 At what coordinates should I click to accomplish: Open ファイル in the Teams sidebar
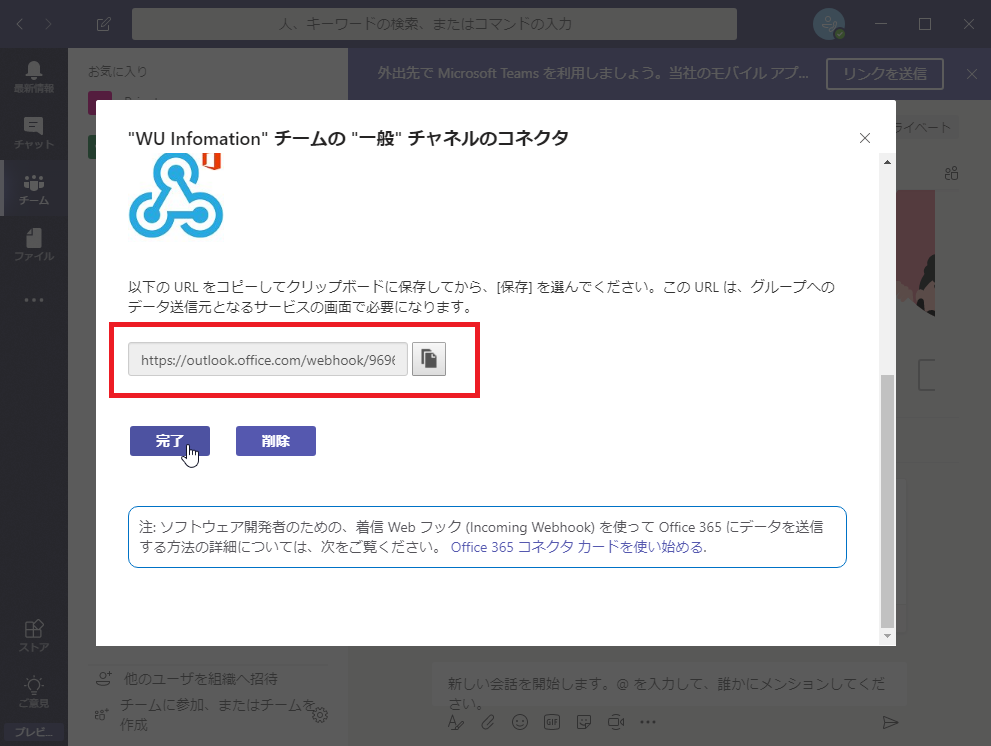coord(34,245)
